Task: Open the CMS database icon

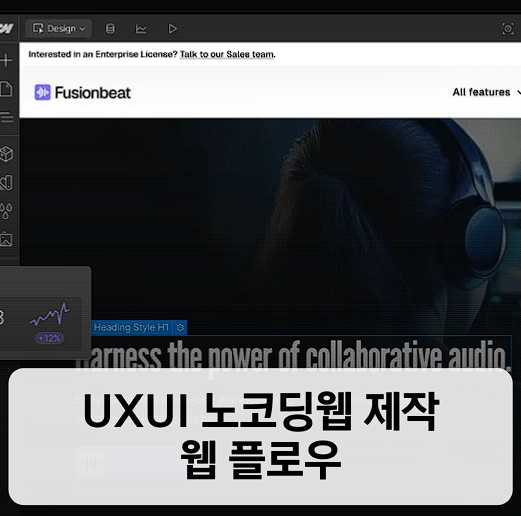Action: pos(110,29)
